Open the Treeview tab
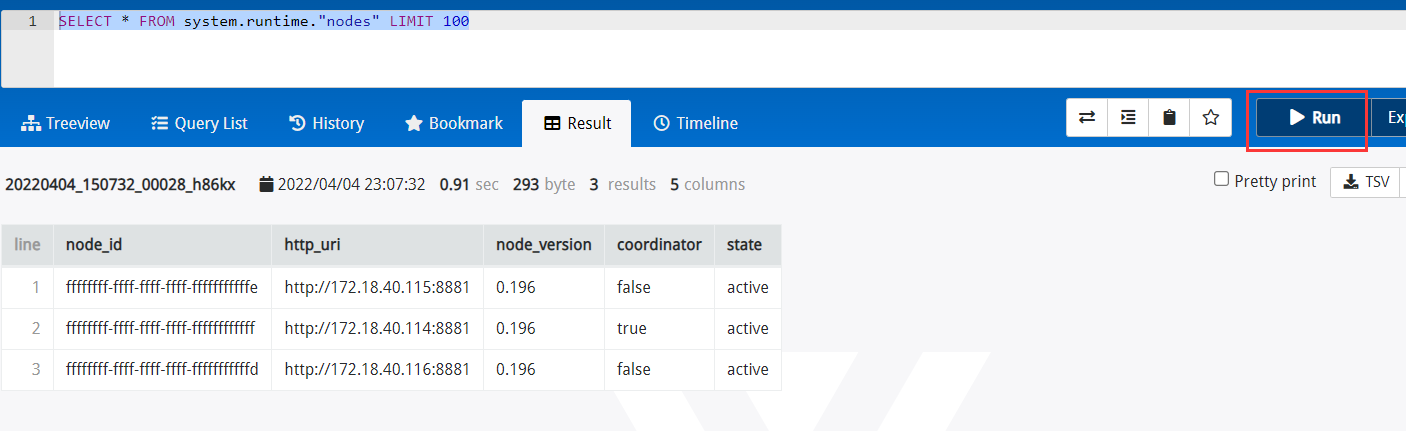1406x431 pixels. (x=66, y=124)
